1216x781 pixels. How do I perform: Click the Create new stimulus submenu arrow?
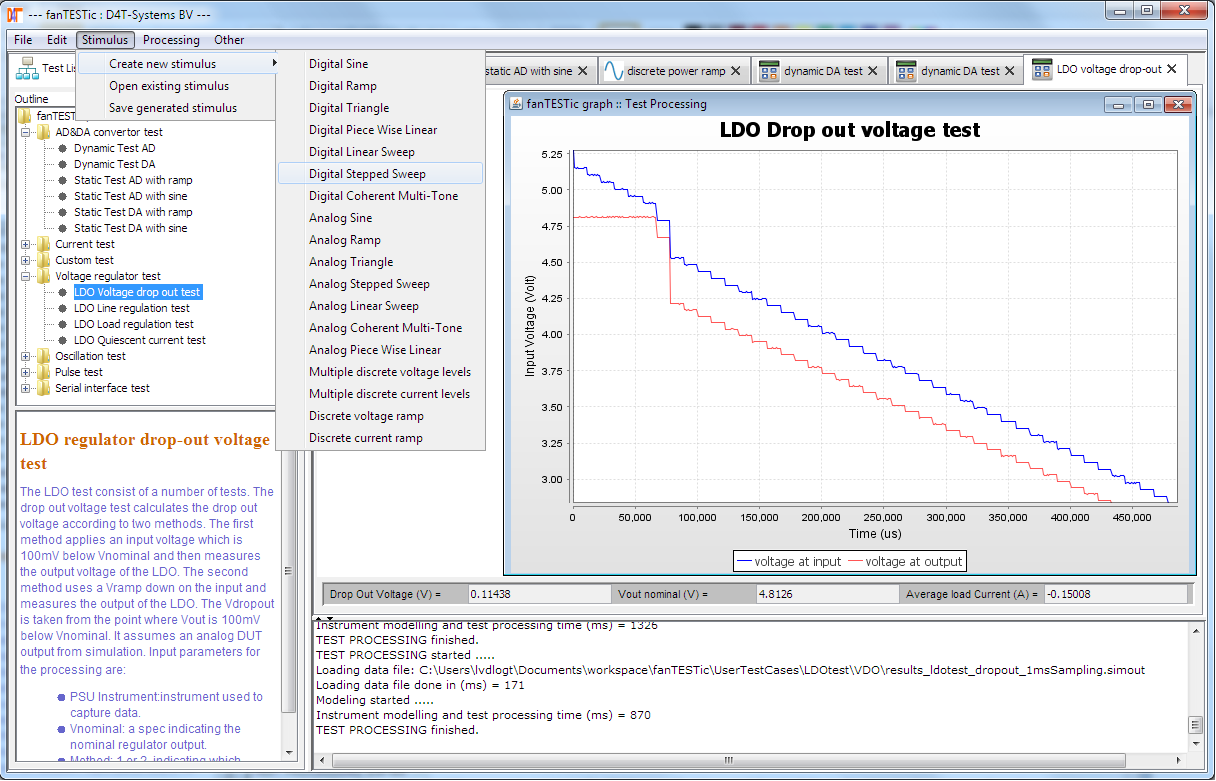pyautogui.click(x=274, y=64)
